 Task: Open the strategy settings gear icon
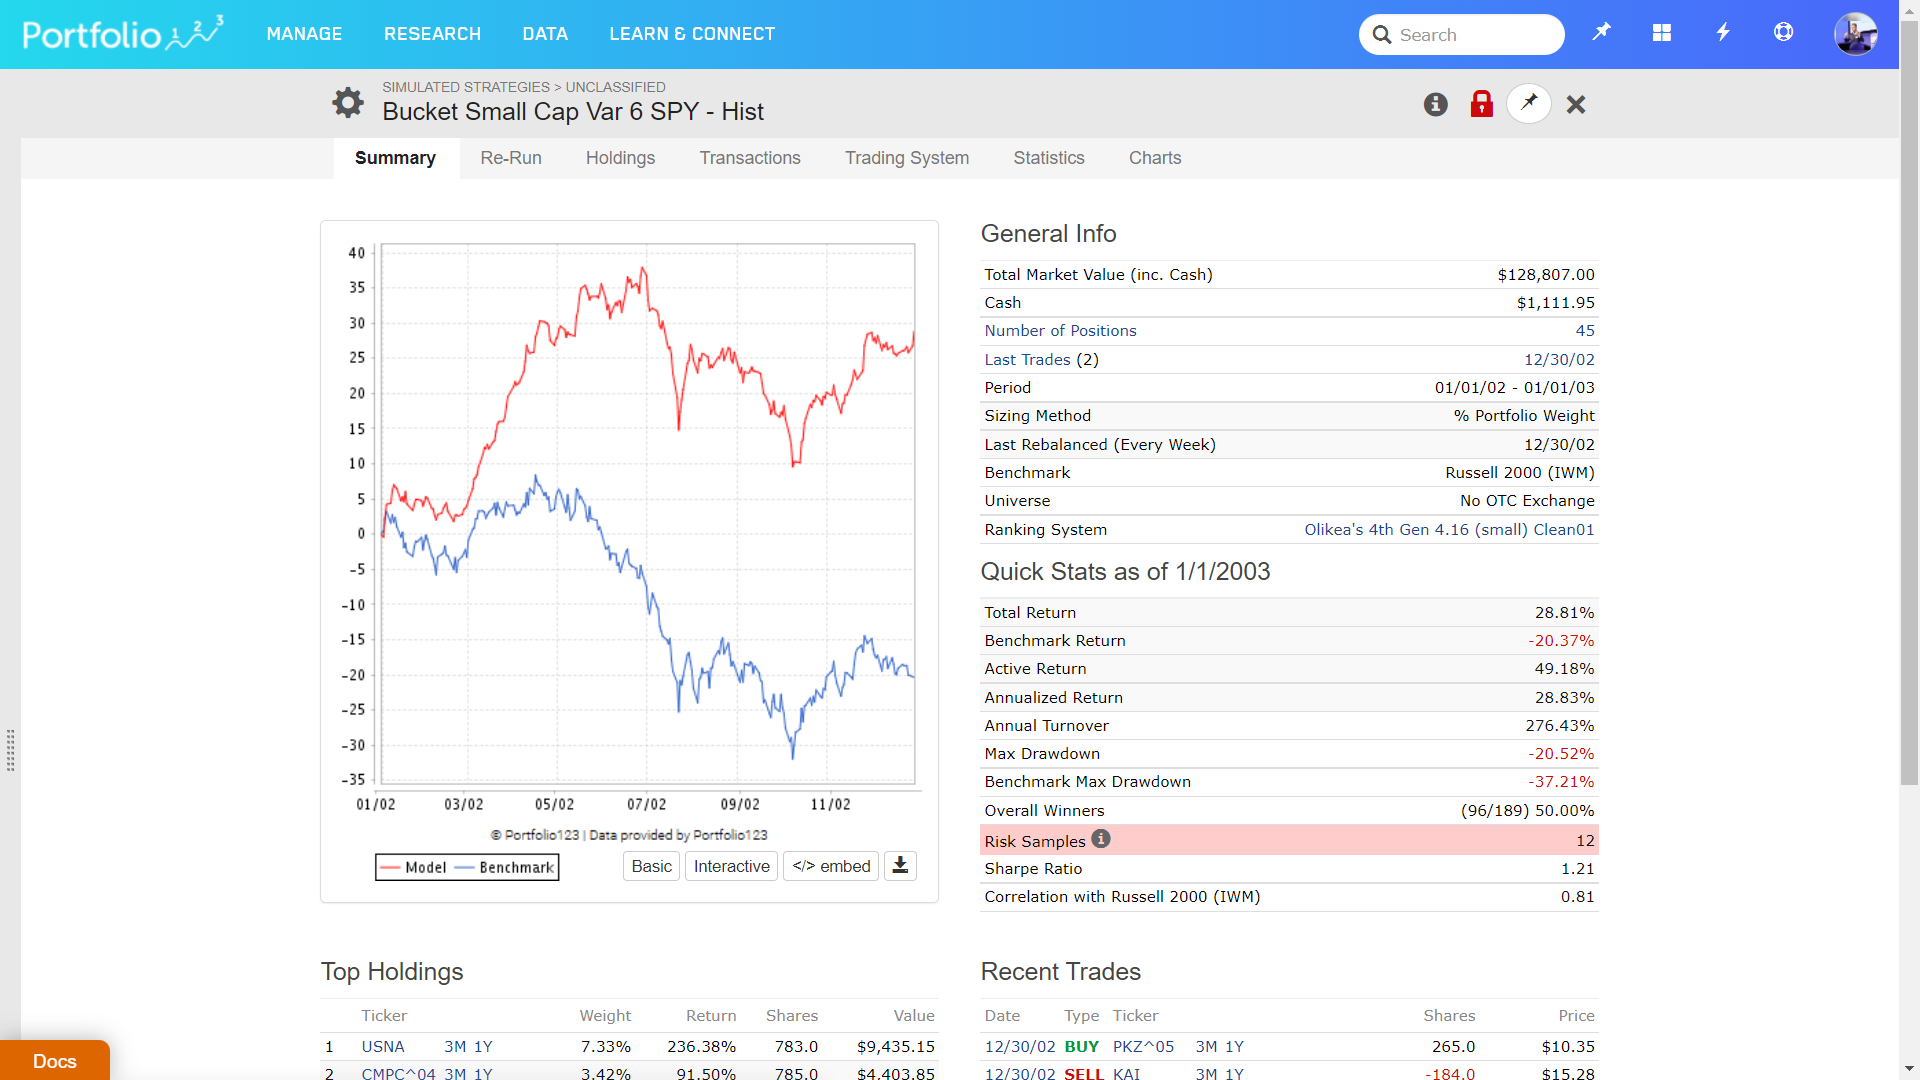click(347, 102)
